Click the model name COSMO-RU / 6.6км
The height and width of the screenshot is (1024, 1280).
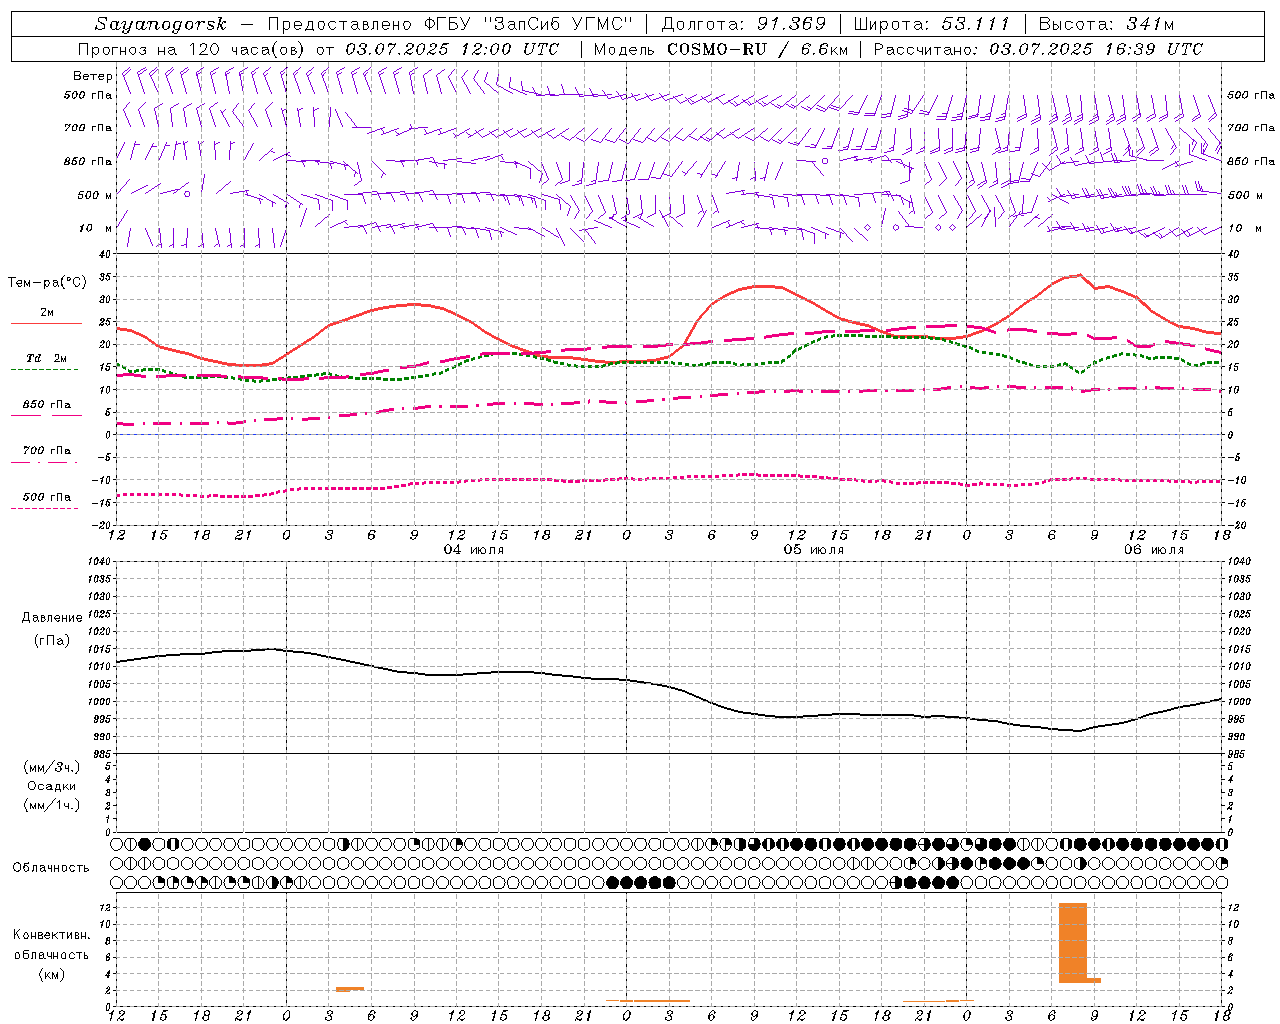click(x=757, y=49)
